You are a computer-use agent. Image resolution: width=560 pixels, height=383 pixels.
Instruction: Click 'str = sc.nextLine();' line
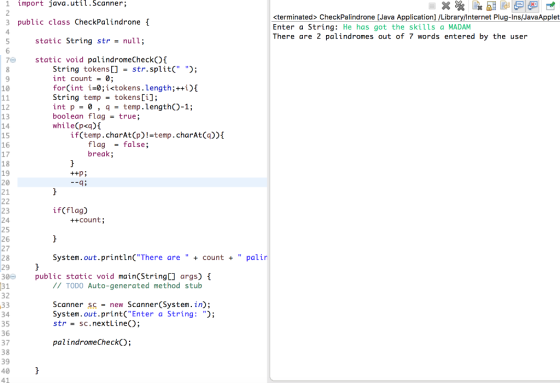(96, 324)
